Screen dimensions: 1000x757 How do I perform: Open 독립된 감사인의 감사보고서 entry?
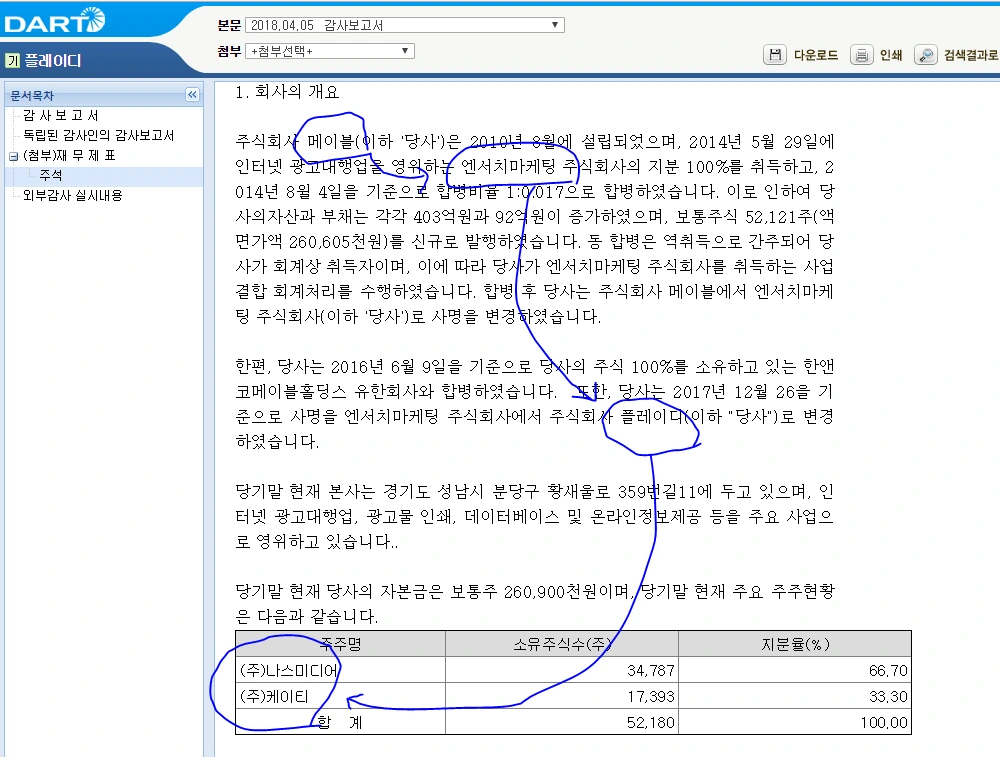pyautogui.click(x=98, y=135)
